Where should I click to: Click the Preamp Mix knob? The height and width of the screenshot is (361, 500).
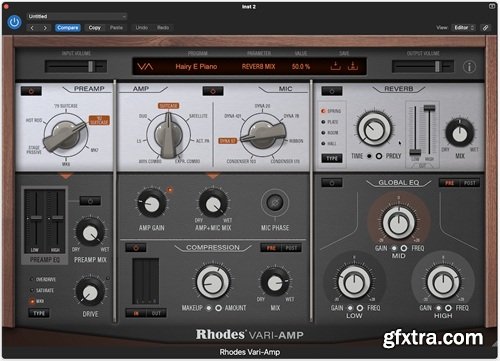click(x=90, y=233)
